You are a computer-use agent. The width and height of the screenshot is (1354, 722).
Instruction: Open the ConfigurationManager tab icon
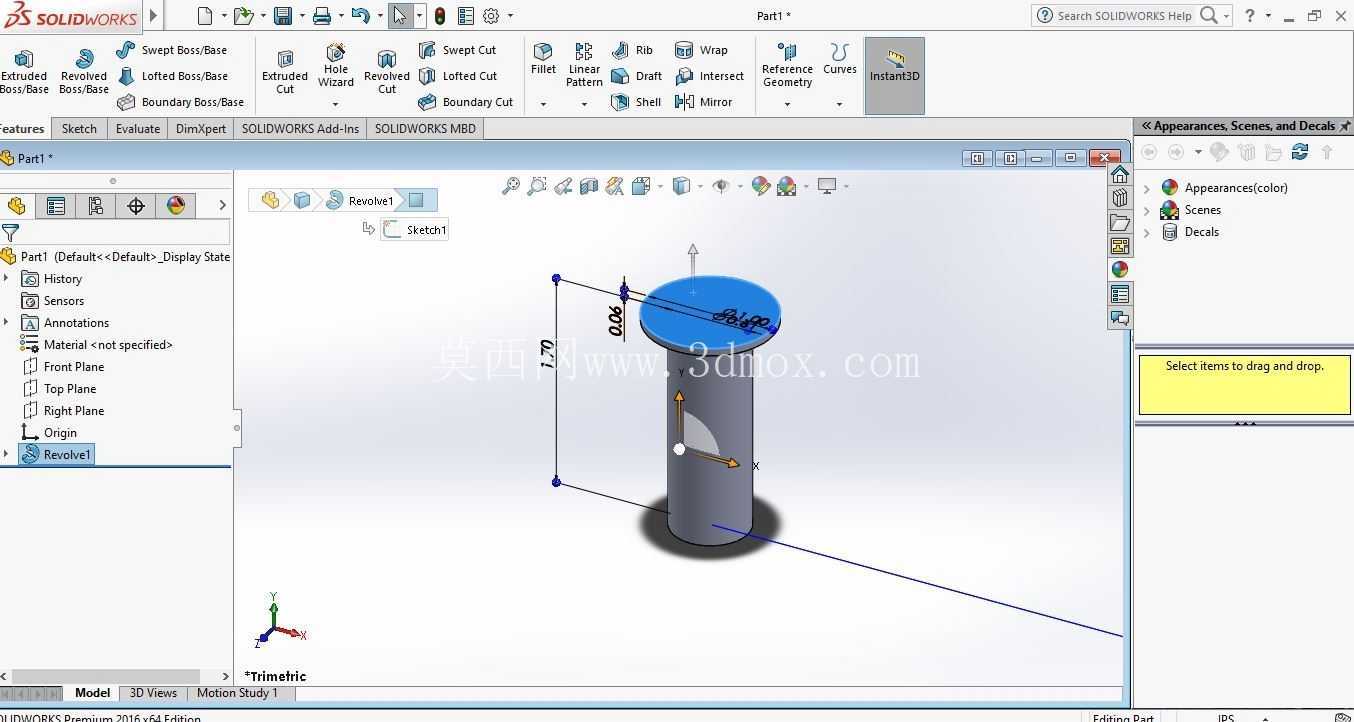click(96, 206)
